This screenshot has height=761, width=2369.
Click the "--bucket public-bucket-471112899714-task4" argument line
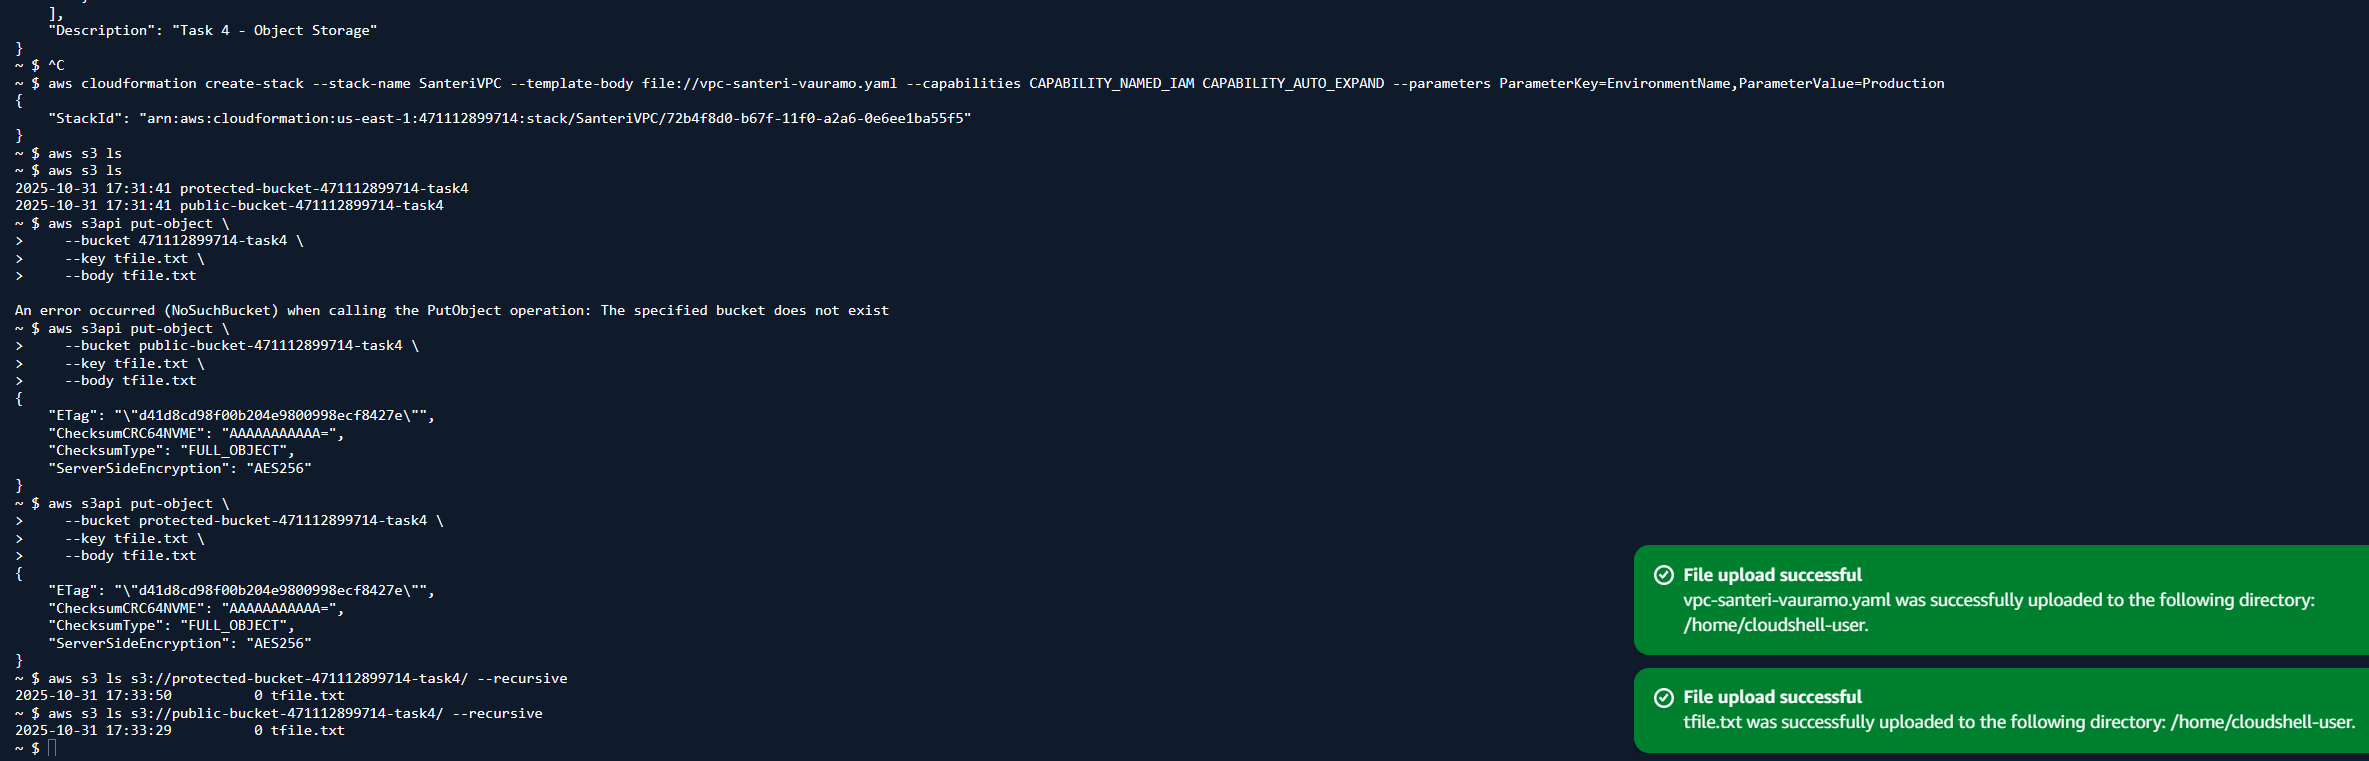click(x=241, y=346)
